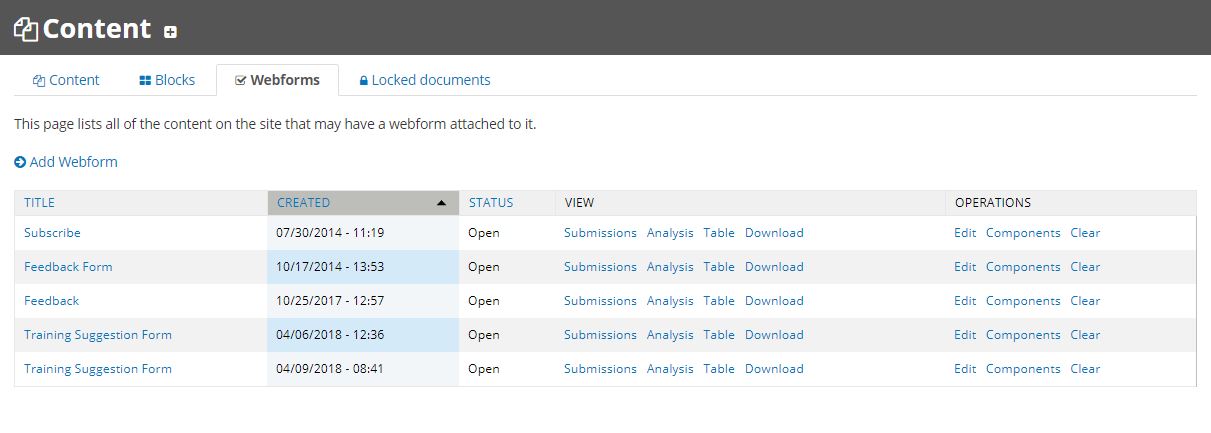The image size is (1211, 433).
Task: Download results for Feedback 10/25/2017 row
Action: (x=774, y=301)
